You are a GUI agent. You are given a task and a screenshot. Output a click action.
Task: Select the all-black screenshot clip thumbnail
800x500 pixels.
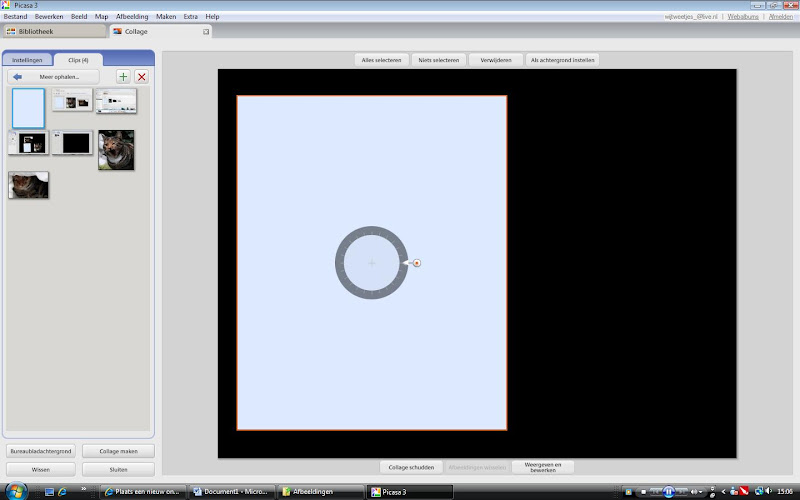pyautogui.click(x=72, y=142)
